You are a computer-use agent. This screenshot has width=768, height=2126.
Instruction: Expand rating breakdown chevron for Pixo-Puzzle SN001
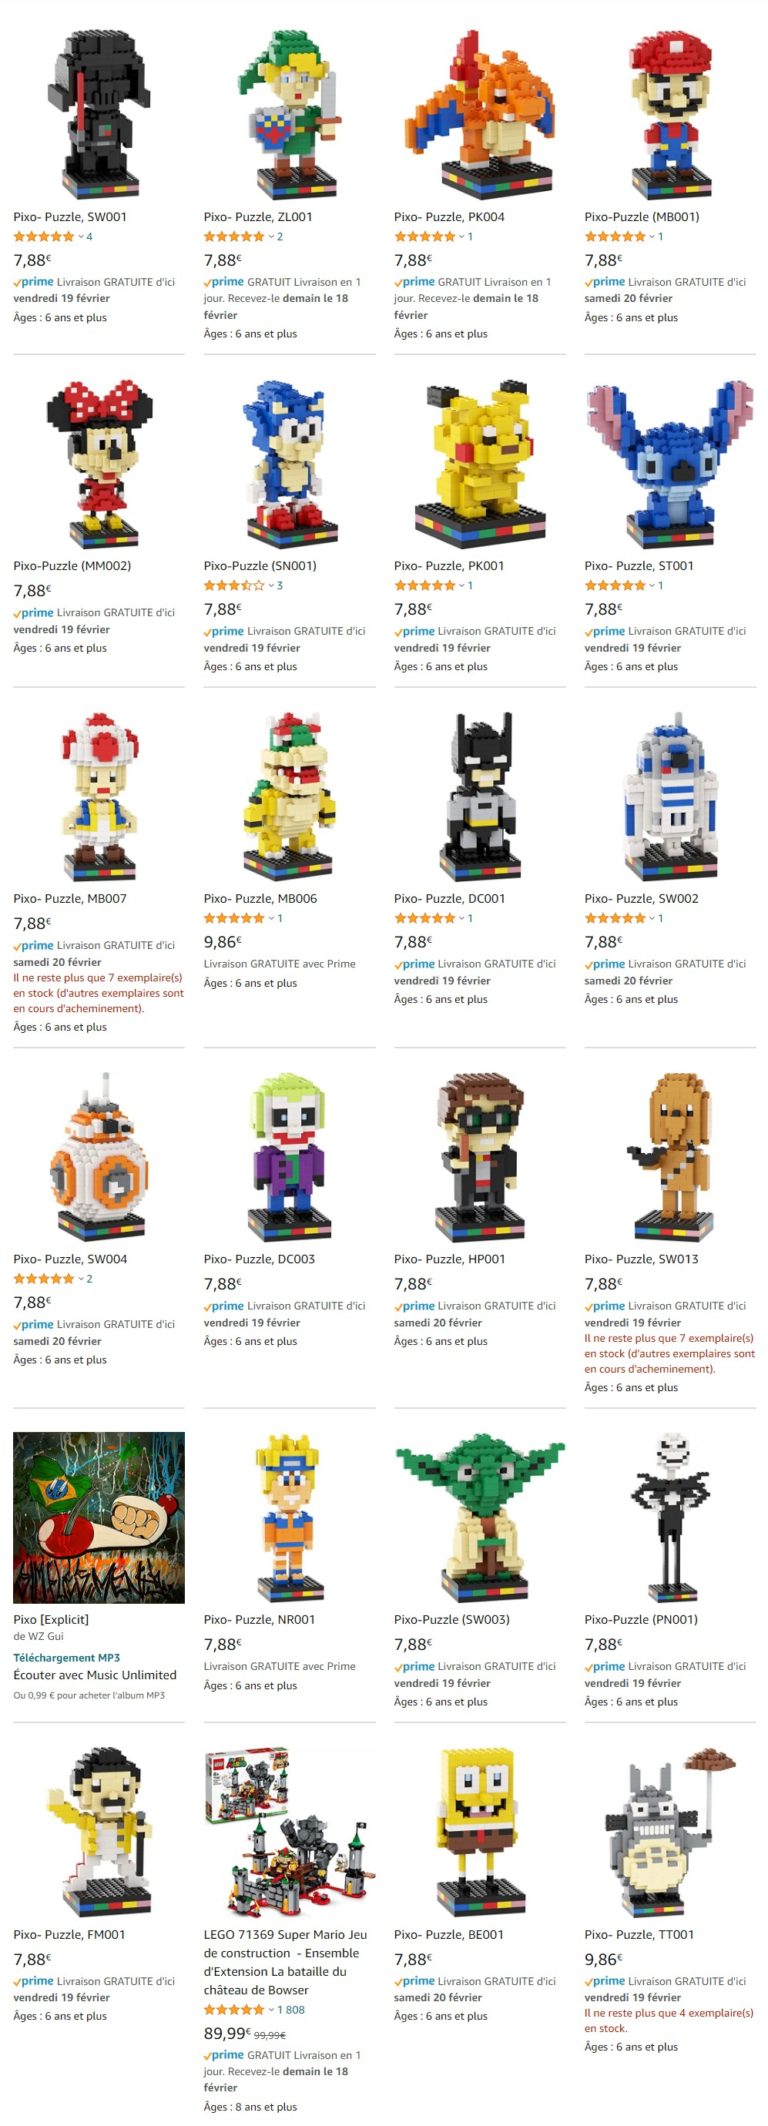click(x=271, y=586)
